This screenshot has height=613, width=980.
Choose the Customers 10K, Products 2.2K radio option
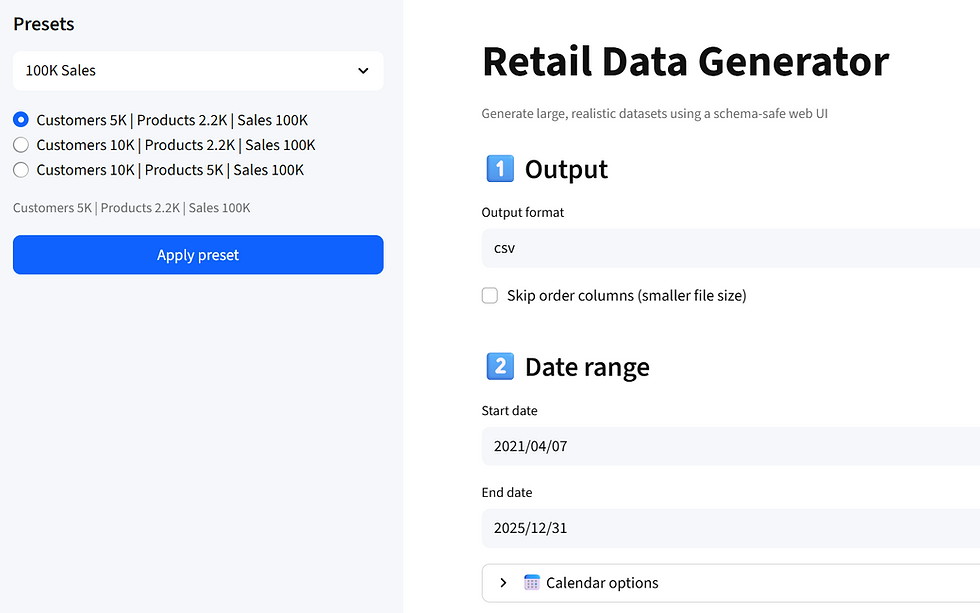click(x=21, y=145)
